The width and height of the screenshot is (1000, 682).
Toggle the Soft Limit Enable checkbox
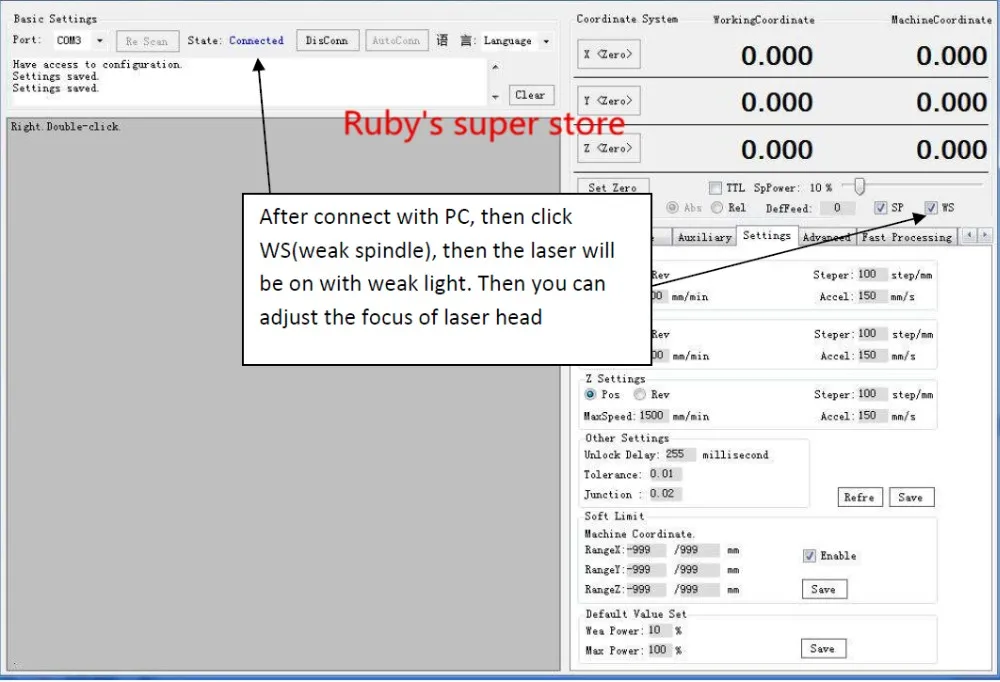pos(809,556)
